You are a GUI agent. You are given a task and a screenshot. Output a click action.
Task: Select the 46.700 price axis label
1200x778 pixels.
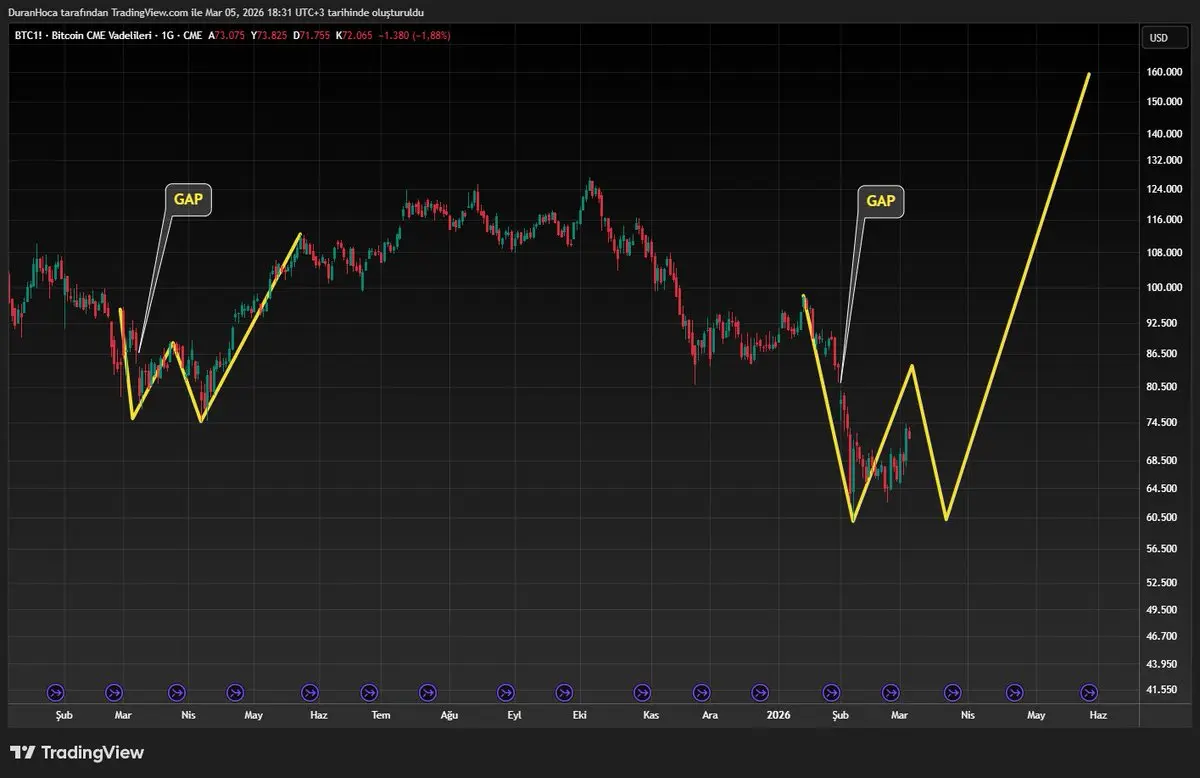tap(1160, 636)
